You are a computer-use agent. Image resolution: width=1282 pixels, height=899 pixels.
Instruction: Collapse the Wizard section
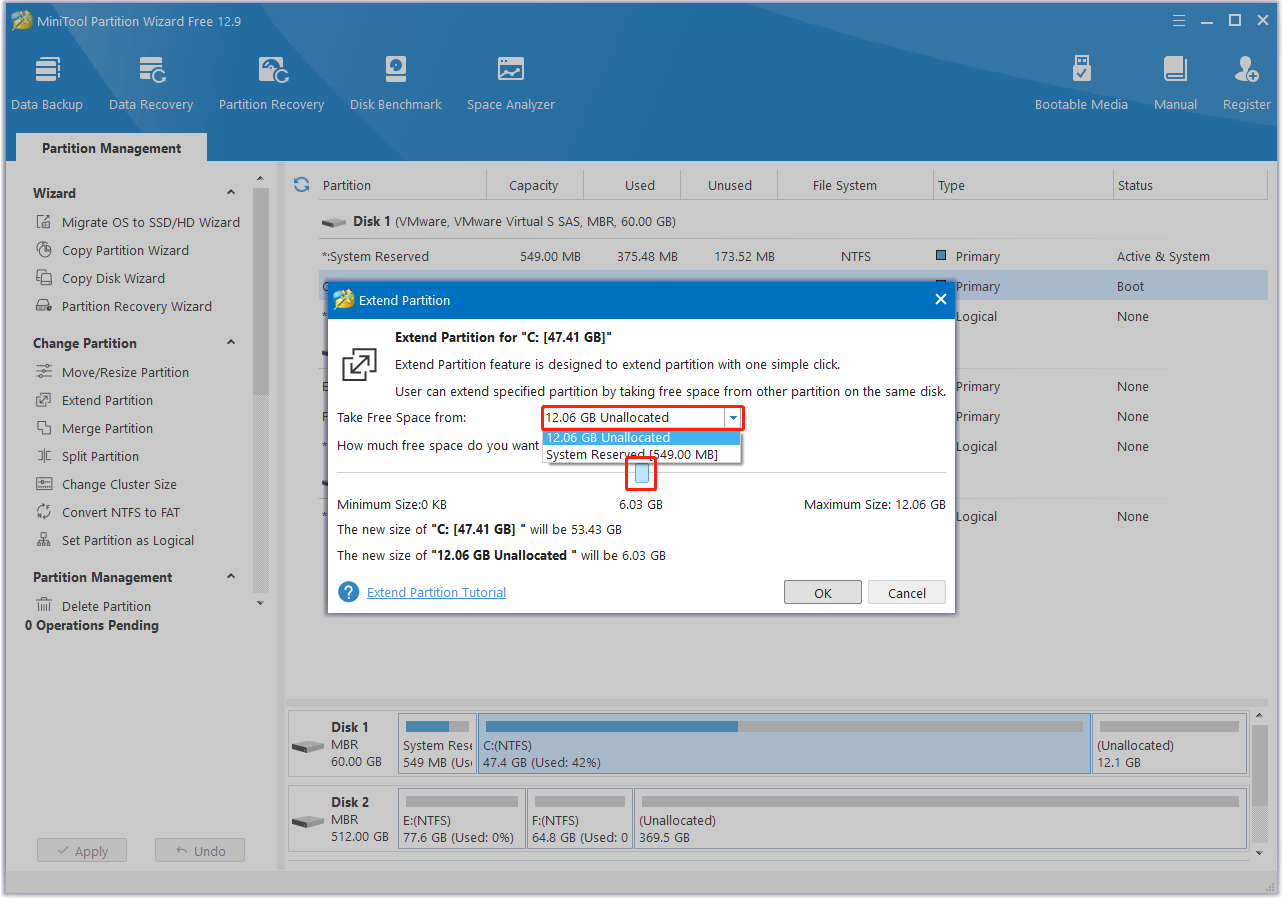pos(231,193)
